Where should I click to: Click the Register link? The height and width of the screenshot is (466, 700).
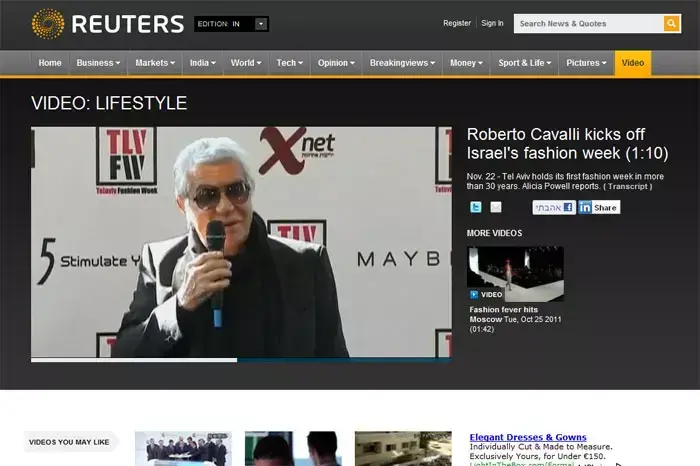point(457,23)
